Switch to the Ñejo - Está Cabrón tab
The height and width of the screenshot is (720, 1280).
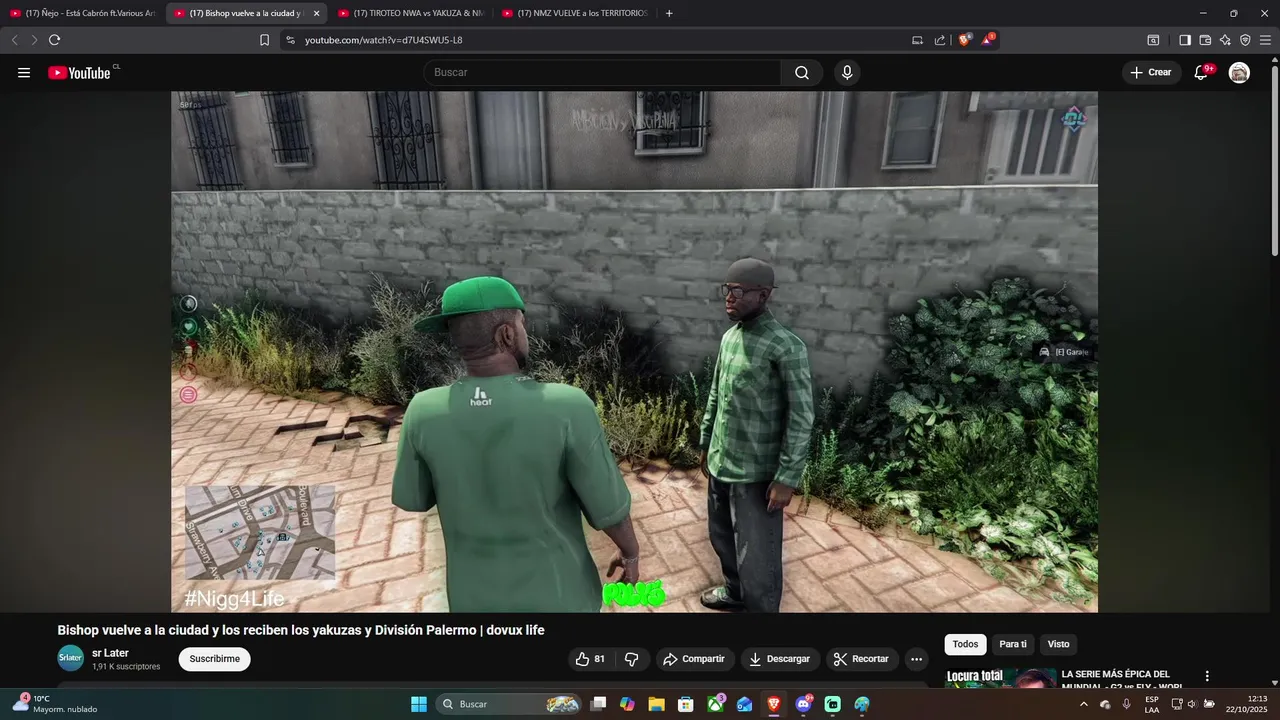click(x=83, y=13)
